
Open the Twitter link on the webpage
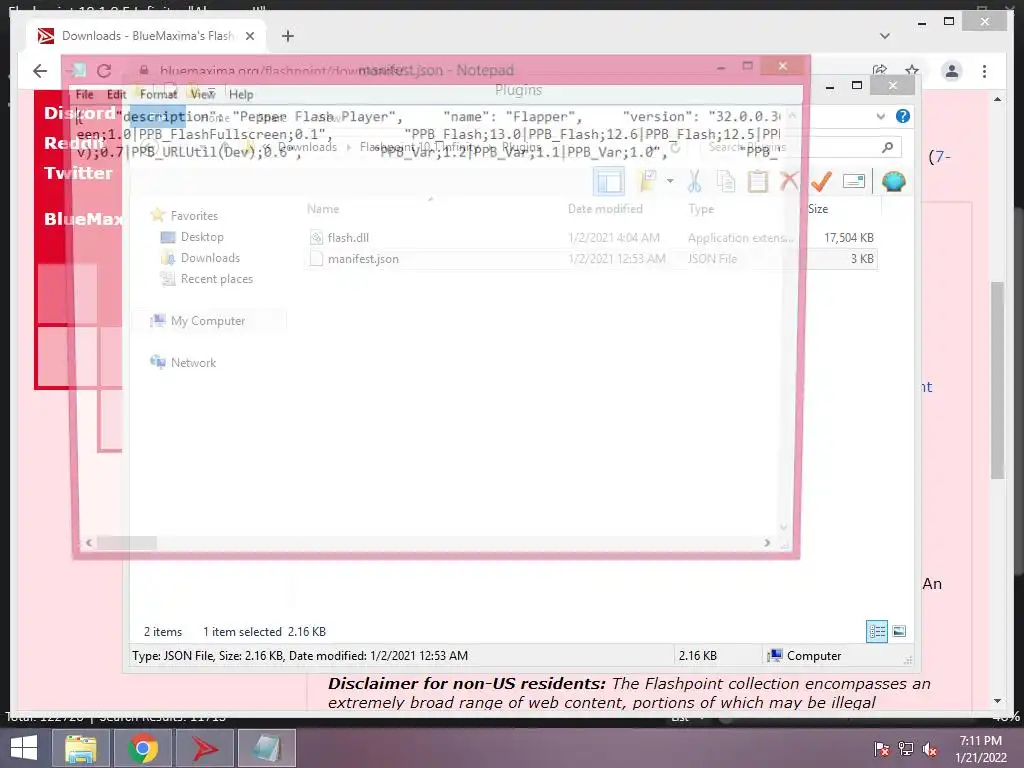(x=78, y=173)
